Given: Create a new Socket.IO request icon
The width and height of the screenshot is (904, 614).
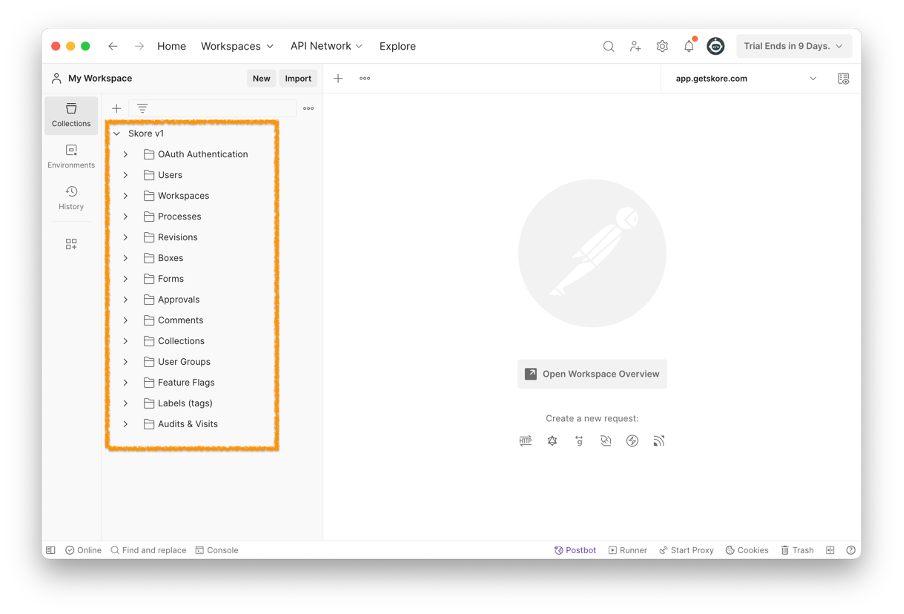Looking at the screenshot, I should point(632,441).
